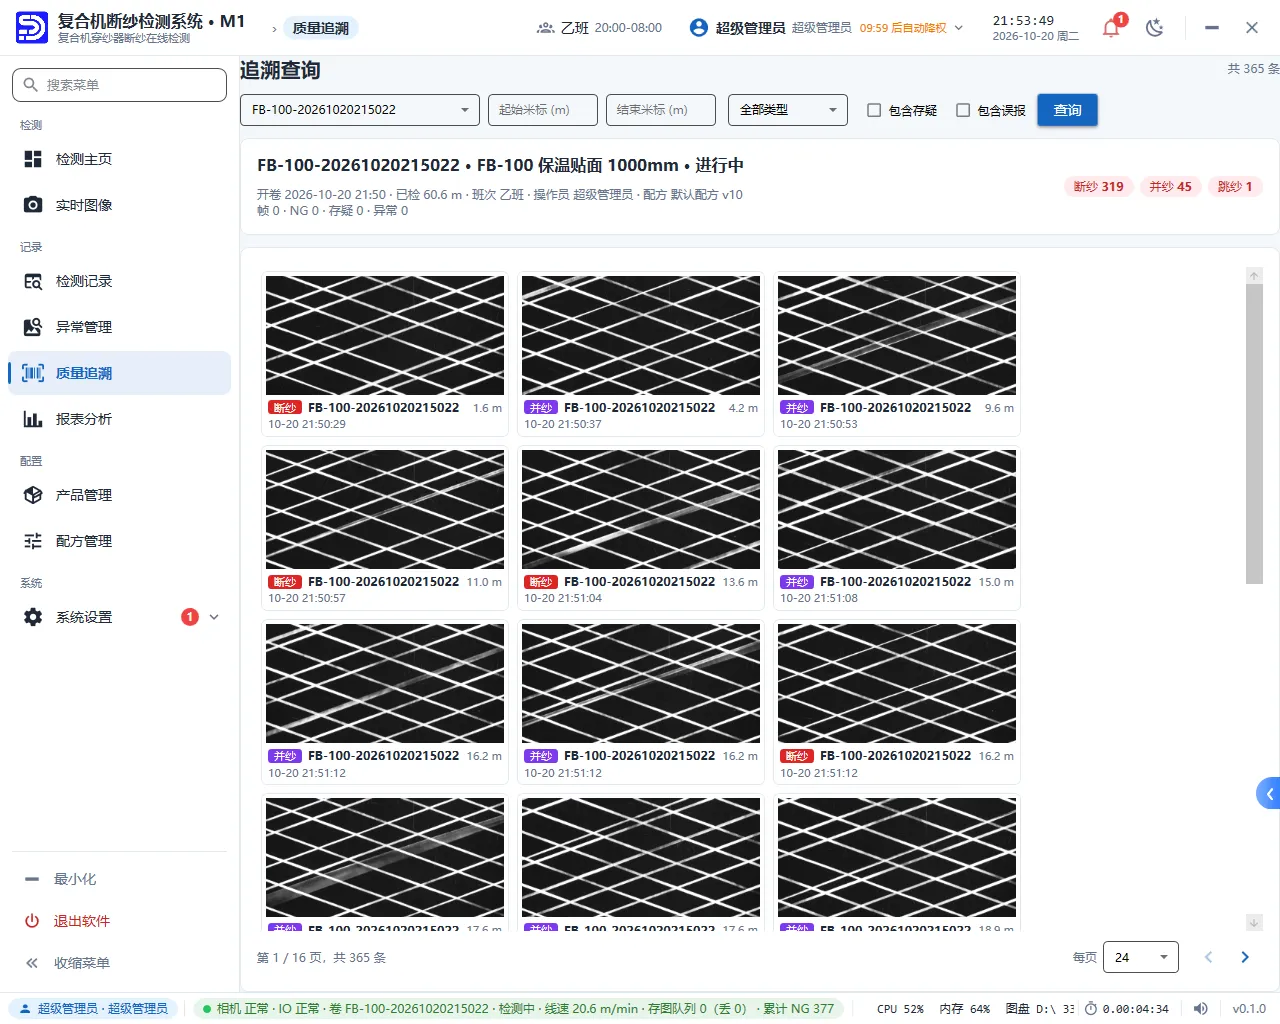1280x1024 pixels.
Task: Click the application logo icon
Action: [x=32, y=28]
